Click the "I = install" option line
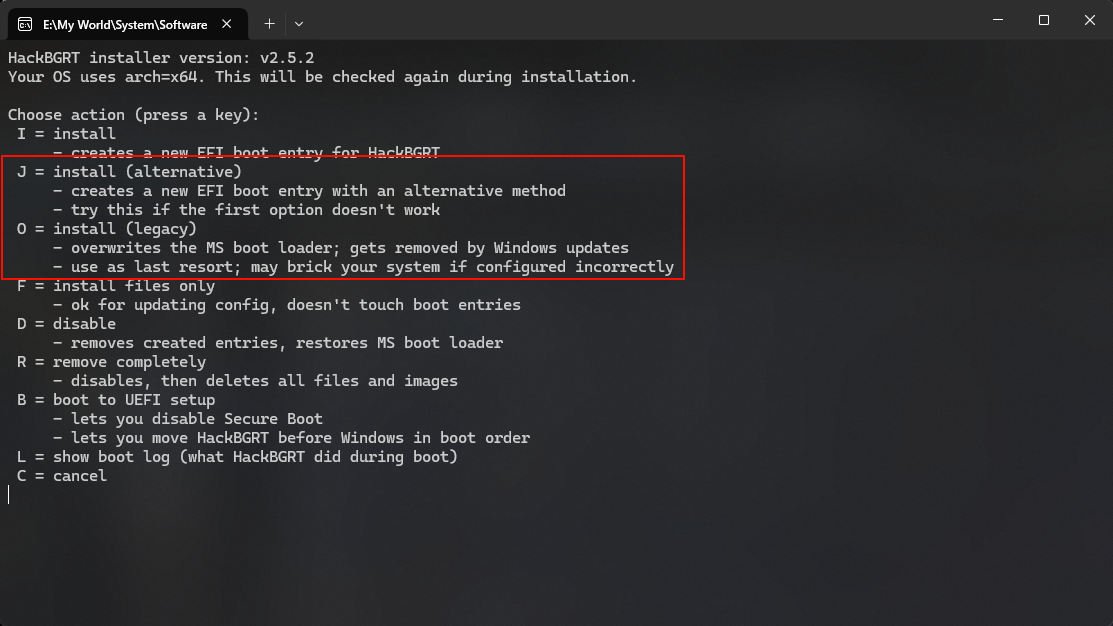Screen dimensions: 1113x626 click(x=66, y=134)
